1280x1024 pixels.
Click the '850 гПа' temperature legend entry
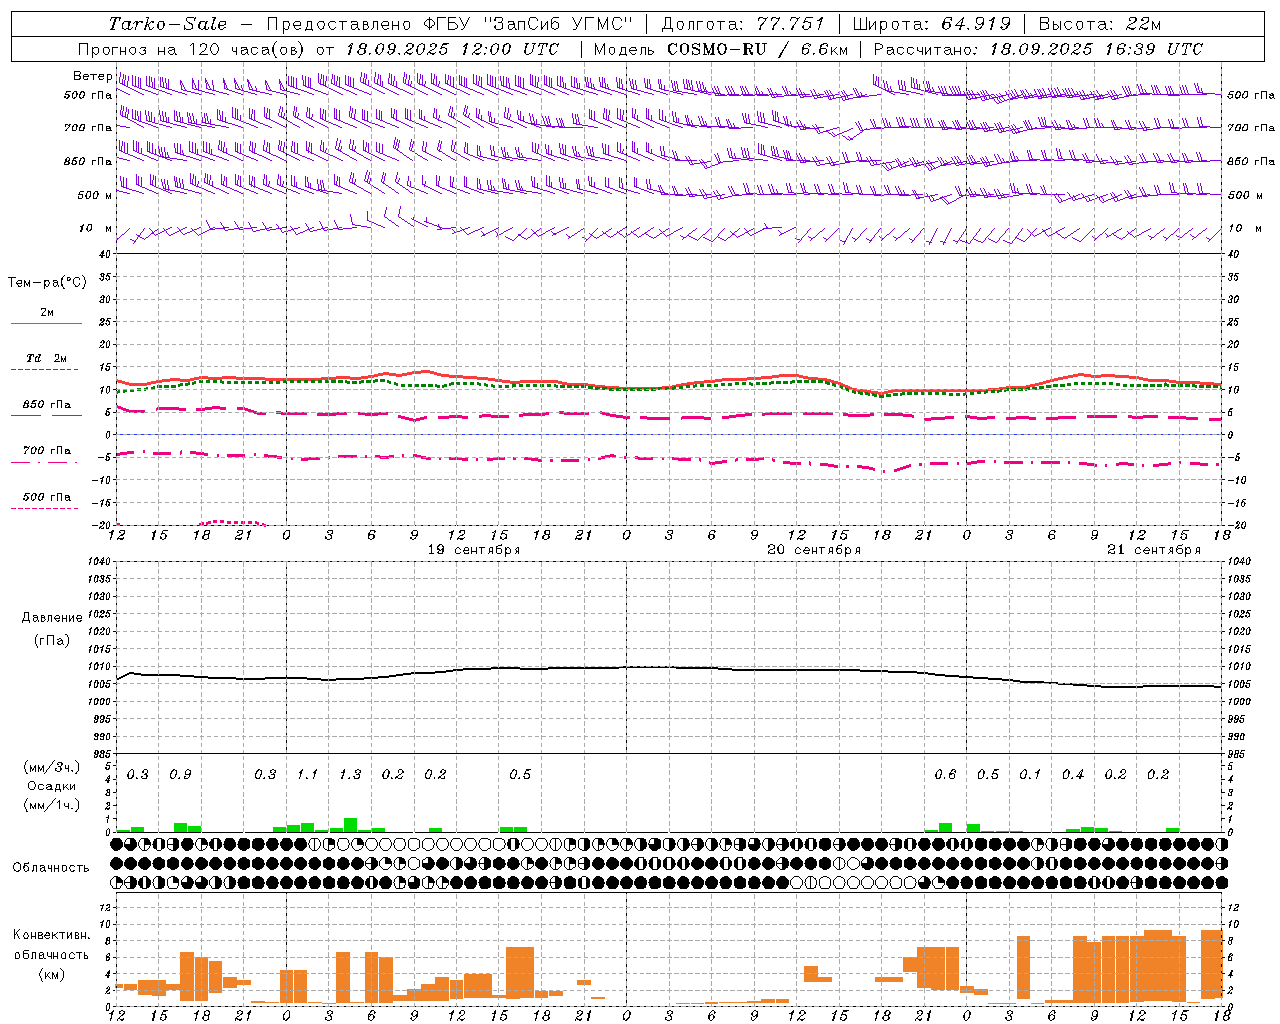pyautogui.click(x=47, y=405)
